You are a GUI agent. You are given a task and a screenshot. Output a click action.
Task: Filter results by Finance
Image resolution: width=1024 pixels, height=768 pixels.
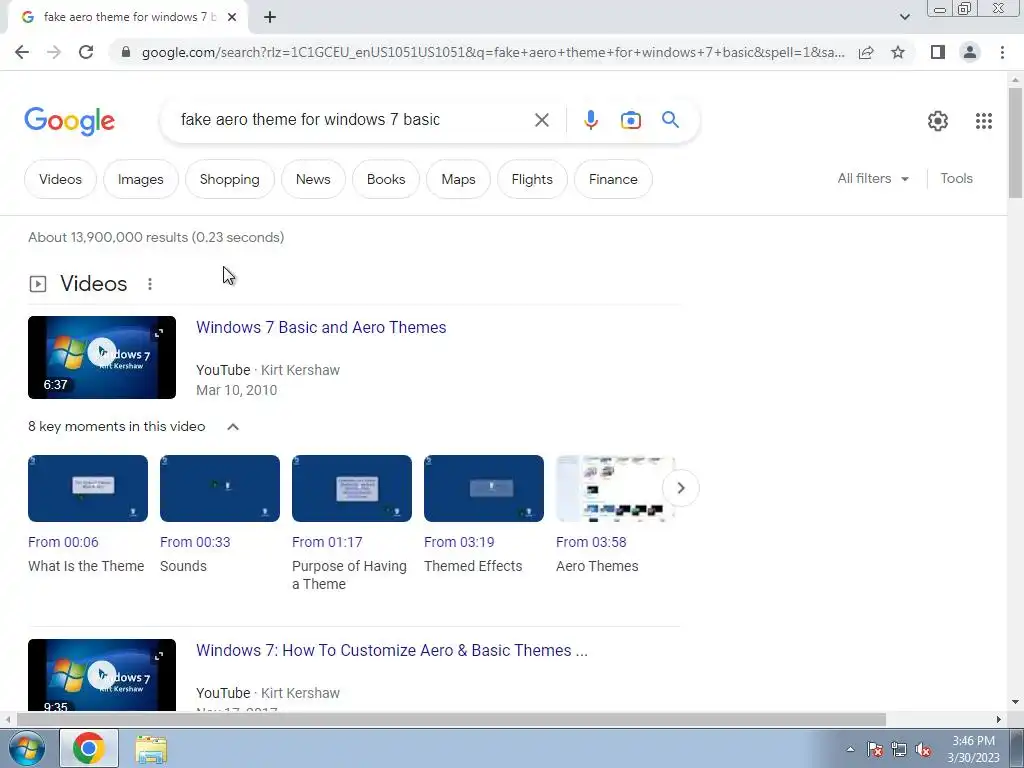[x=613, y=179]
